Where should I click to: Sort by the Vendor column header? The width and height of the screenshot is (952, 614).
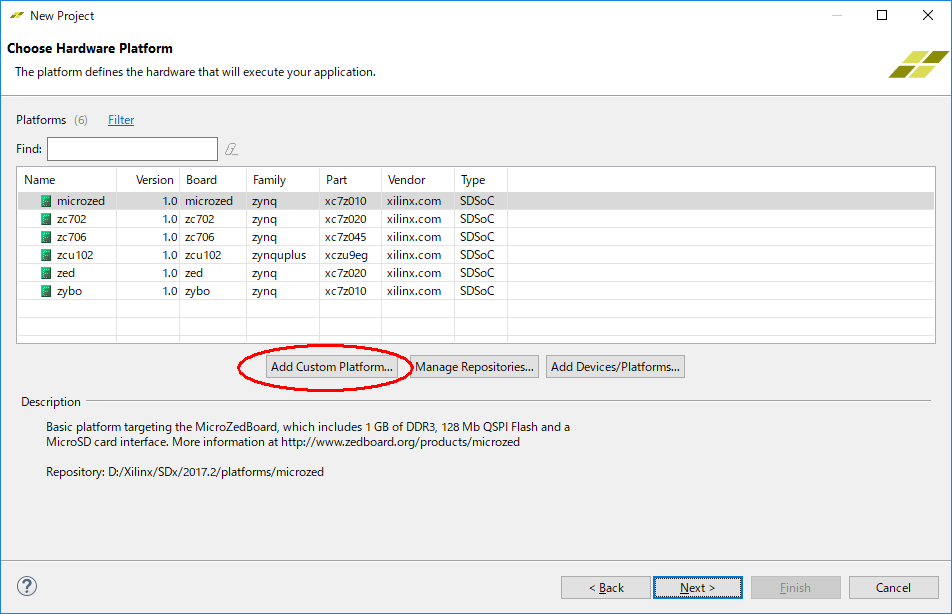coord(417,180)
